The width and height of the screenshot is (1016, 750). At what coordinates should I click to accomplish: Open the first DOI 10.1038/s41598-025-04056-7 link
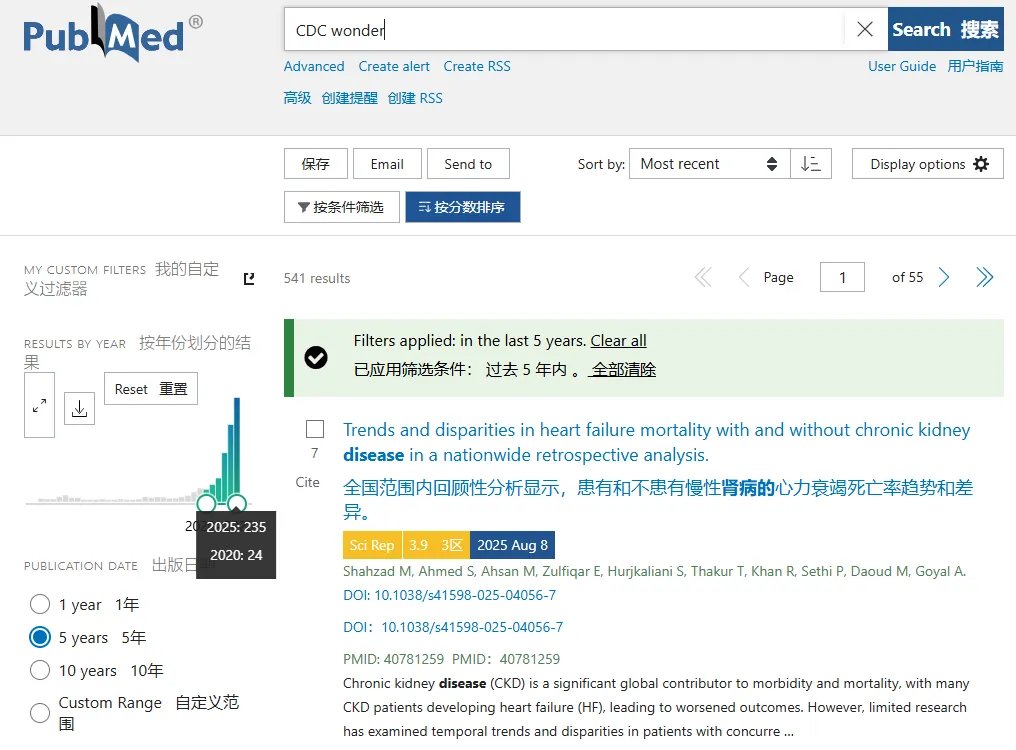pos(450,595)
